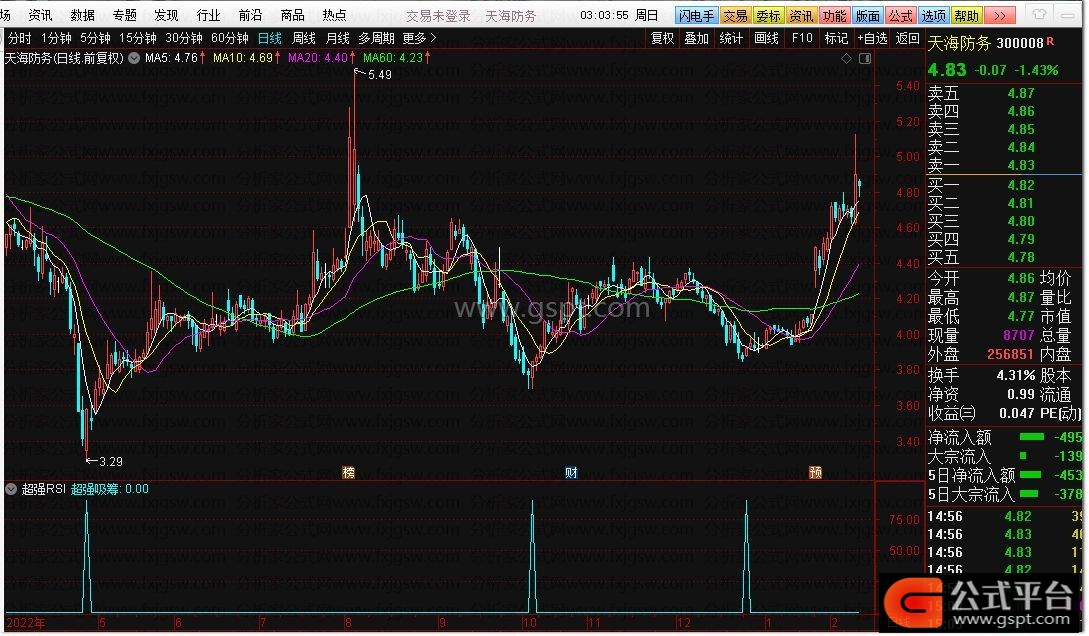1089x636 pixels.
Task: Click 统计 statistics button
Action: pyautogui.click(x=731, y=38)
